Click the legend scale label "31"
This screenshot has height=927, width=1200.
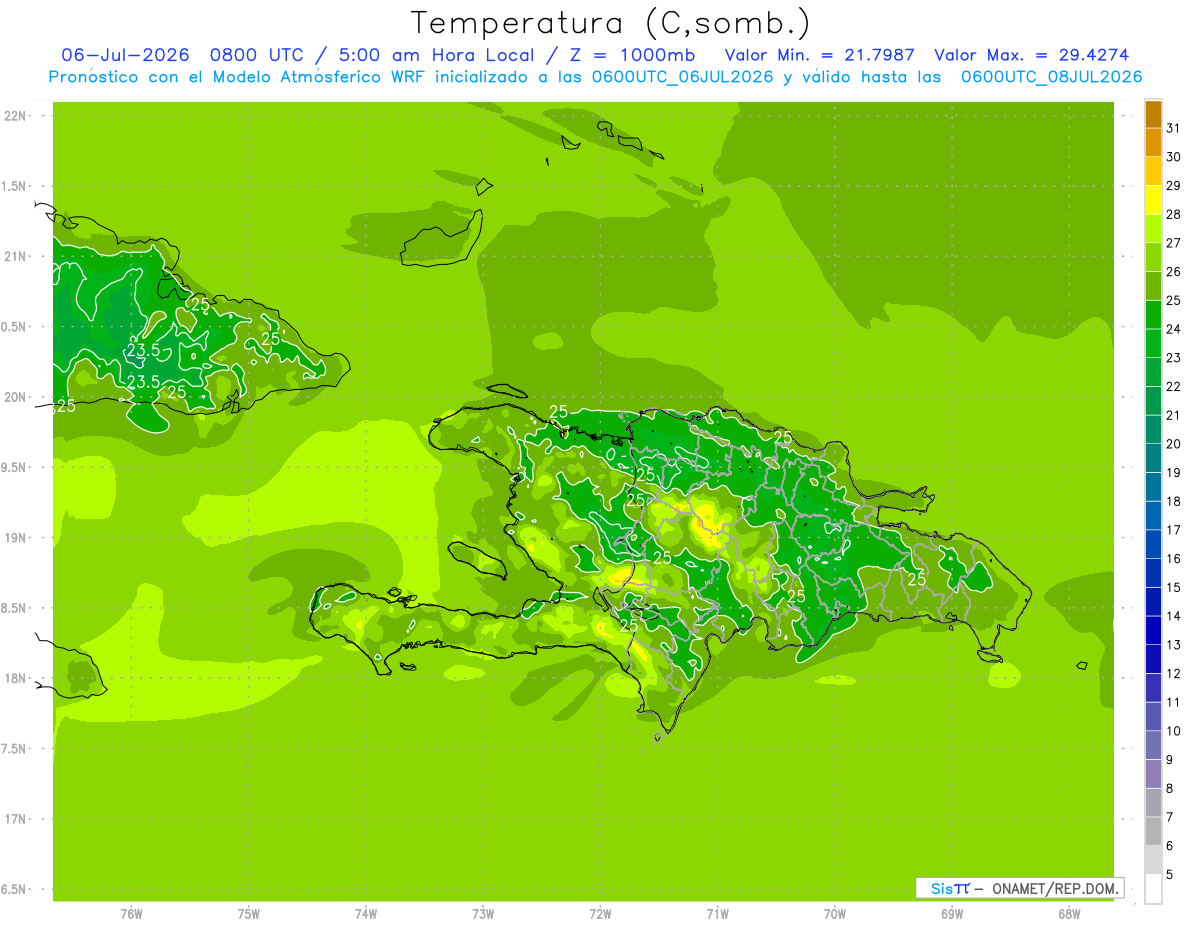1173,129
